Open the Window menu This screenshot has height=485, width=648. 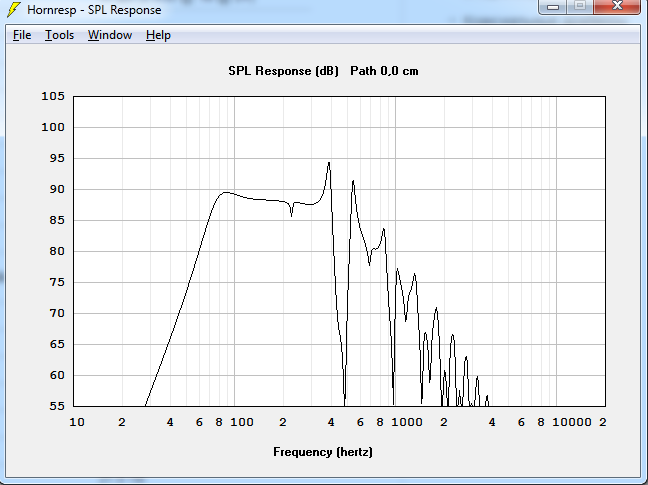click(x=110, y=35)
